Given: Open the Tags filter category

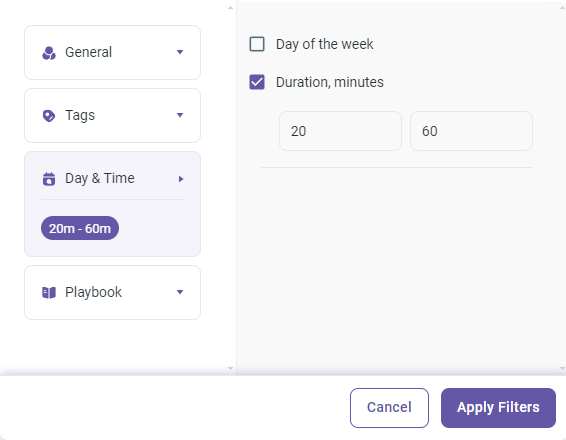Looking at the screenshot, I should [112, 116].
